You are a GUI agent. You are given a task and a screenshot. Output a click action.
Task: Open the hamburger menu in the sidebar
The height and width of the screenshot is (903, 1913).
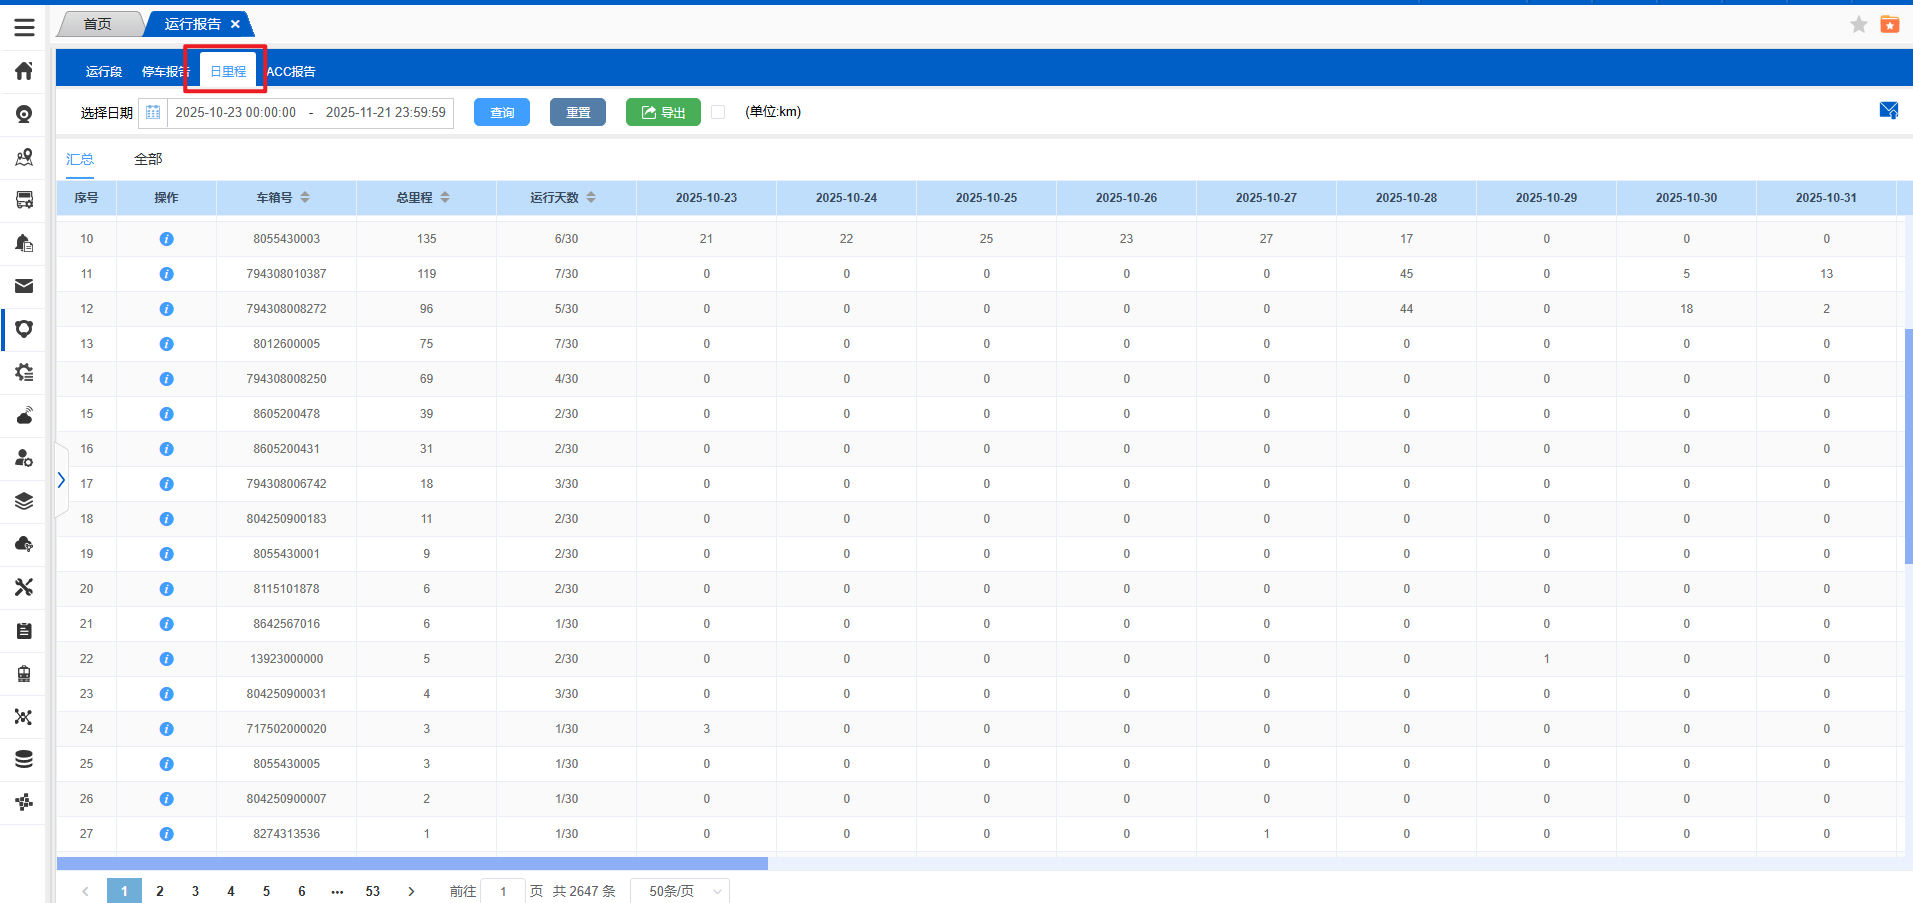click(24, 27)
